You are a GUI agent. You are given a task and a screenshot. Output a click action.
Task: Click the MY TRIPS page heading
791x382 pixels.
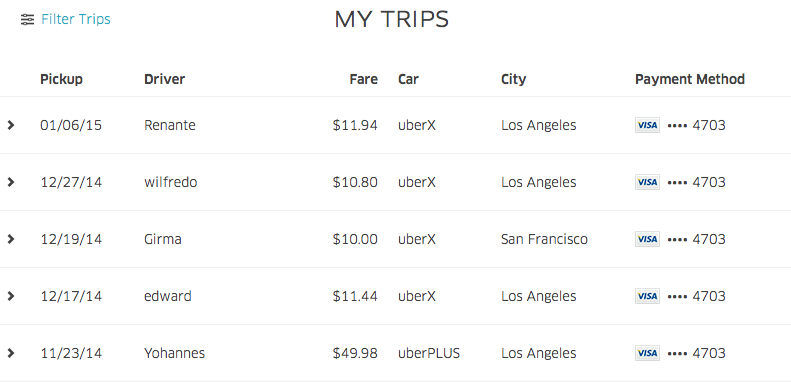[391, 20]
